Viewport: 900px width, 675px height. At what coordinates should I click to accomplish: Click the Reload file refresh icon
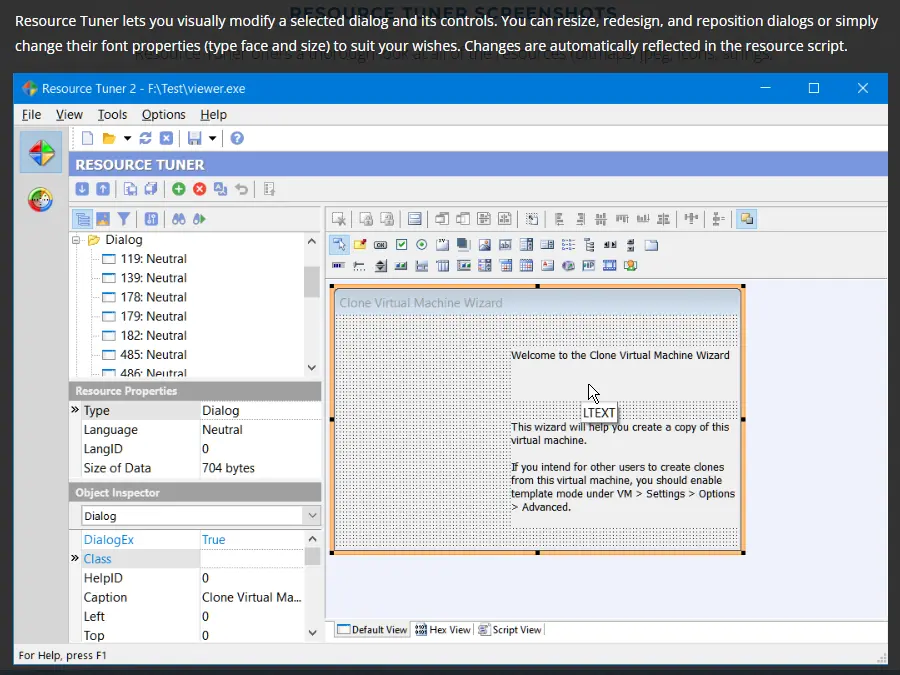tap(145, 138)
